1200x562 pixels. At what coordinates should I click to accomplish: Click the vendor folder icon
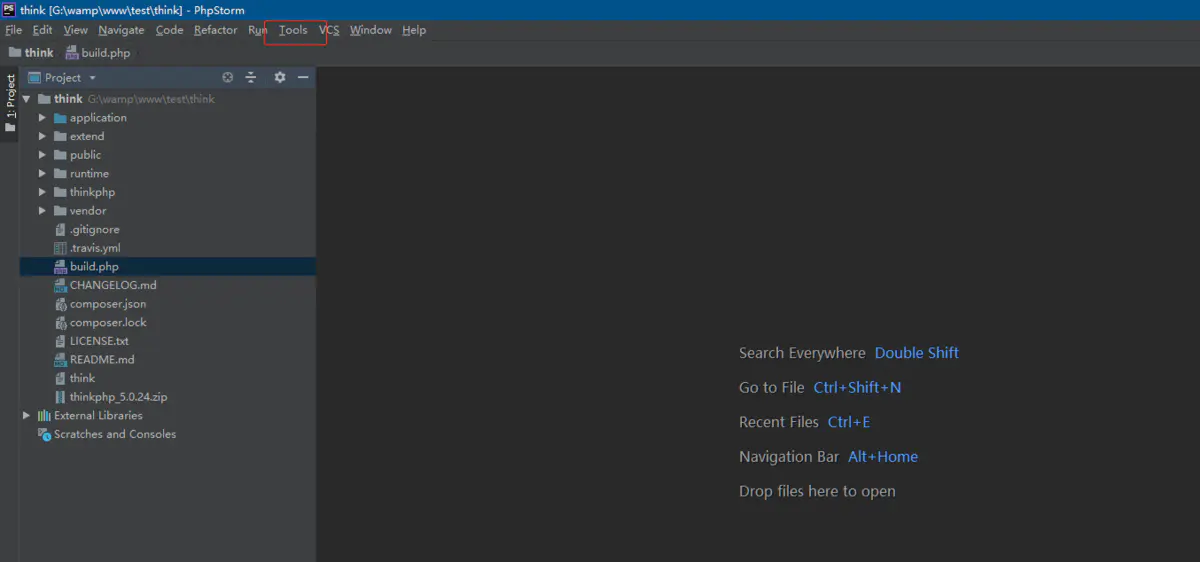coord(60,211)
